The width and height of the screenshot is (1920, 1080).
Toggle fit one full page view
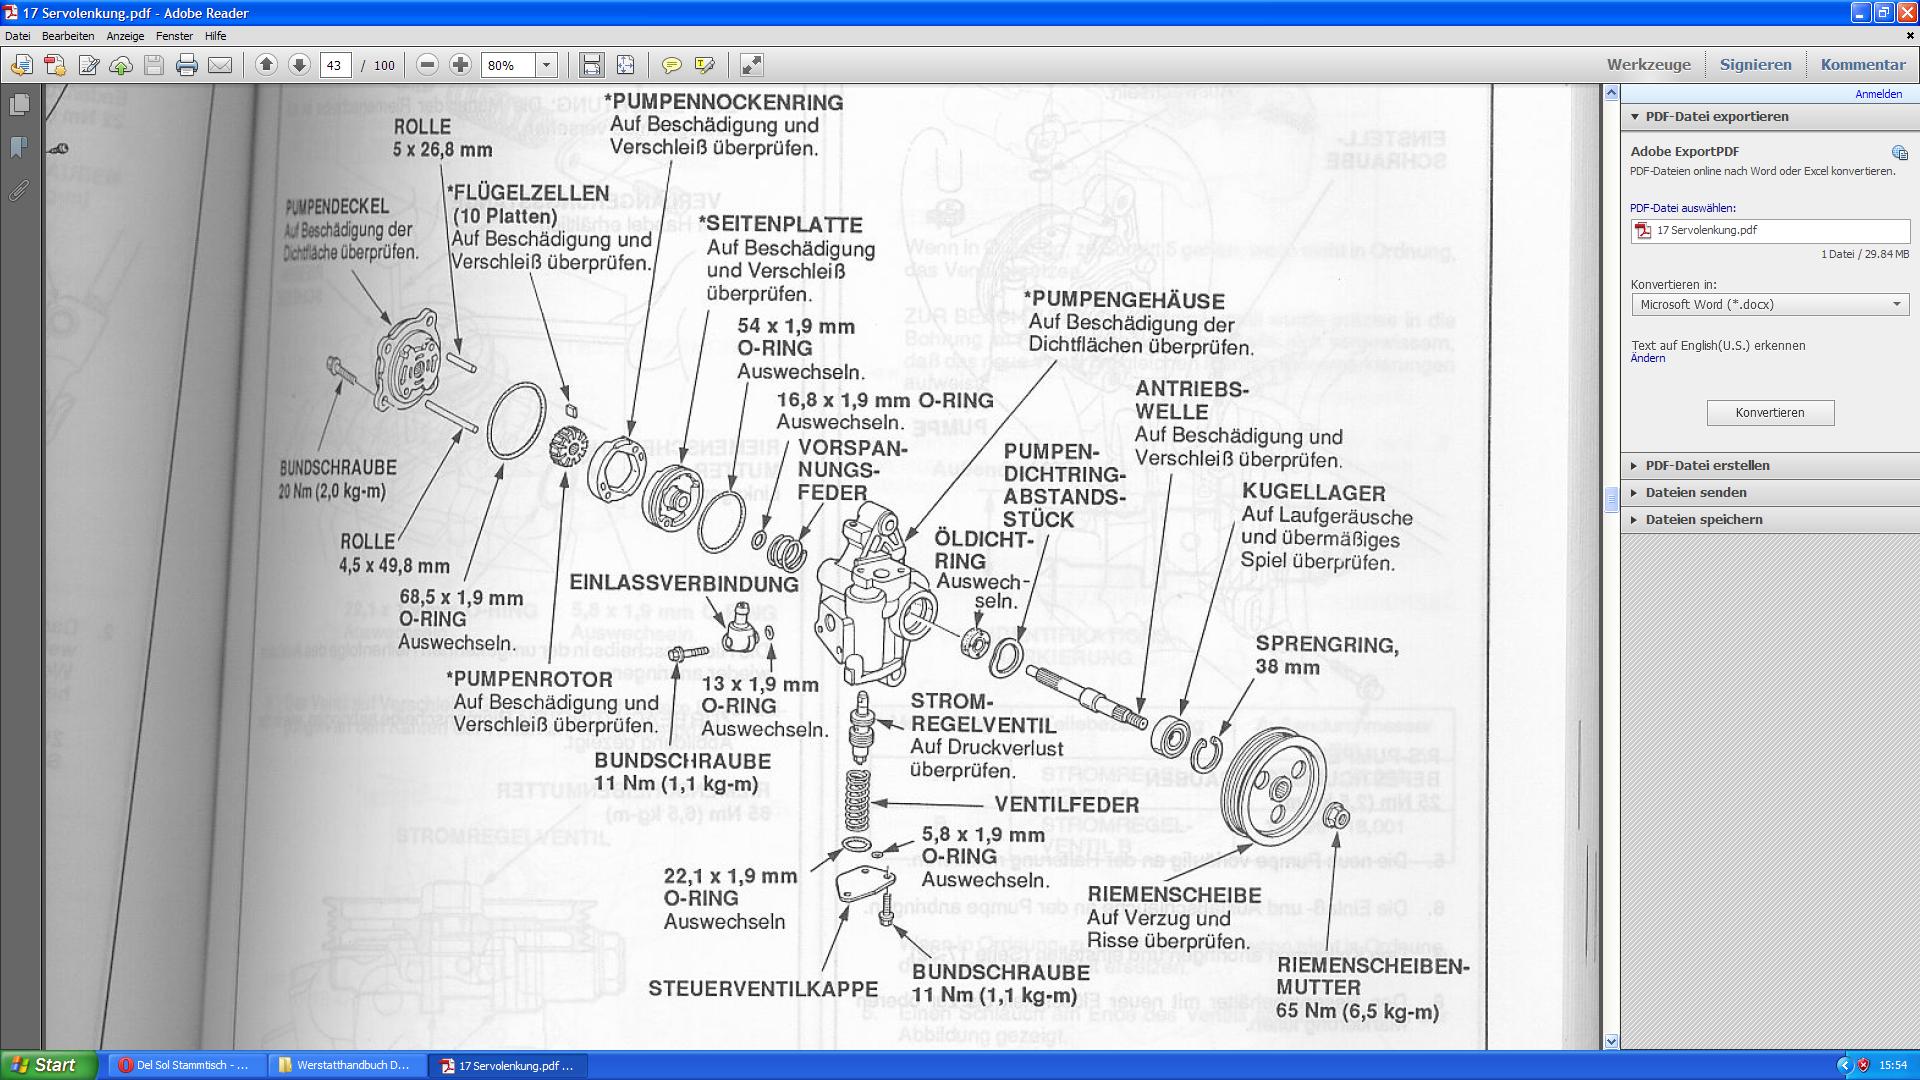625,65
